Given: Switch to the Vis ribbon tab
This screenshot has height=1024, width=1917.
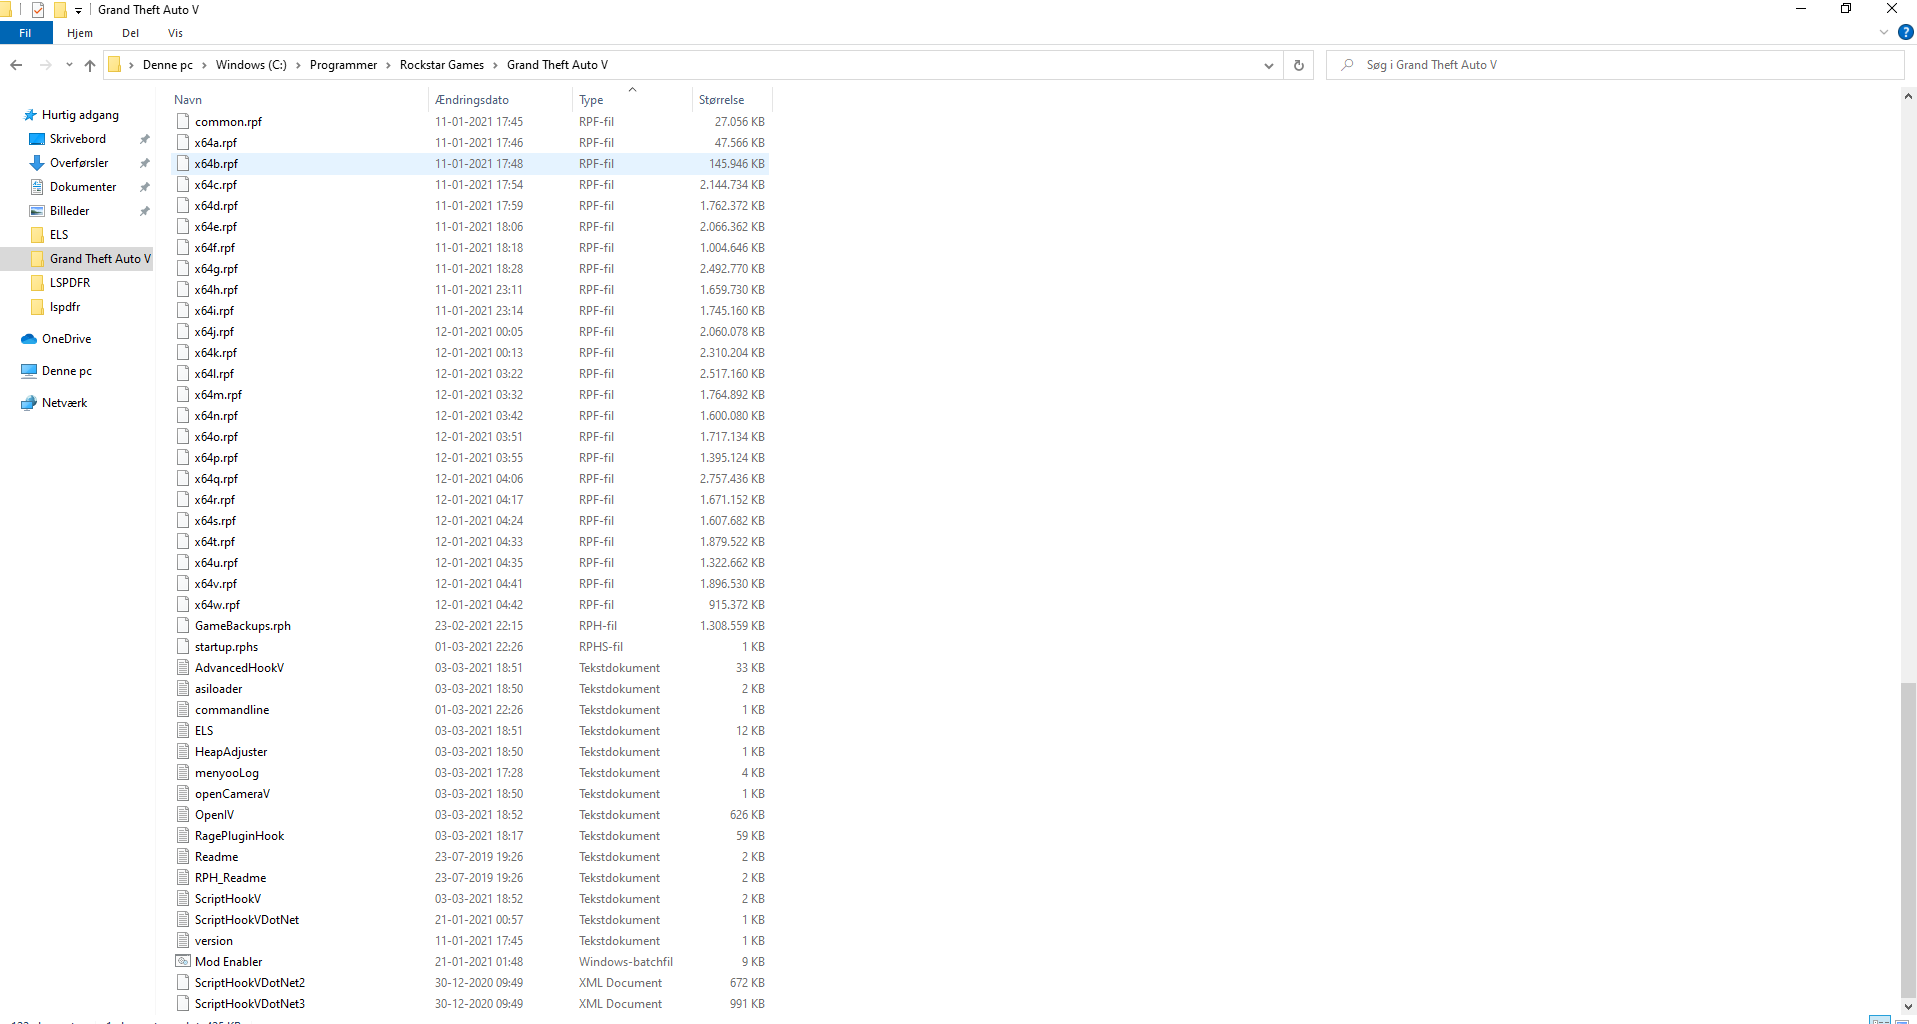Looking at the screenshot, I should click(x=175, y=33).
